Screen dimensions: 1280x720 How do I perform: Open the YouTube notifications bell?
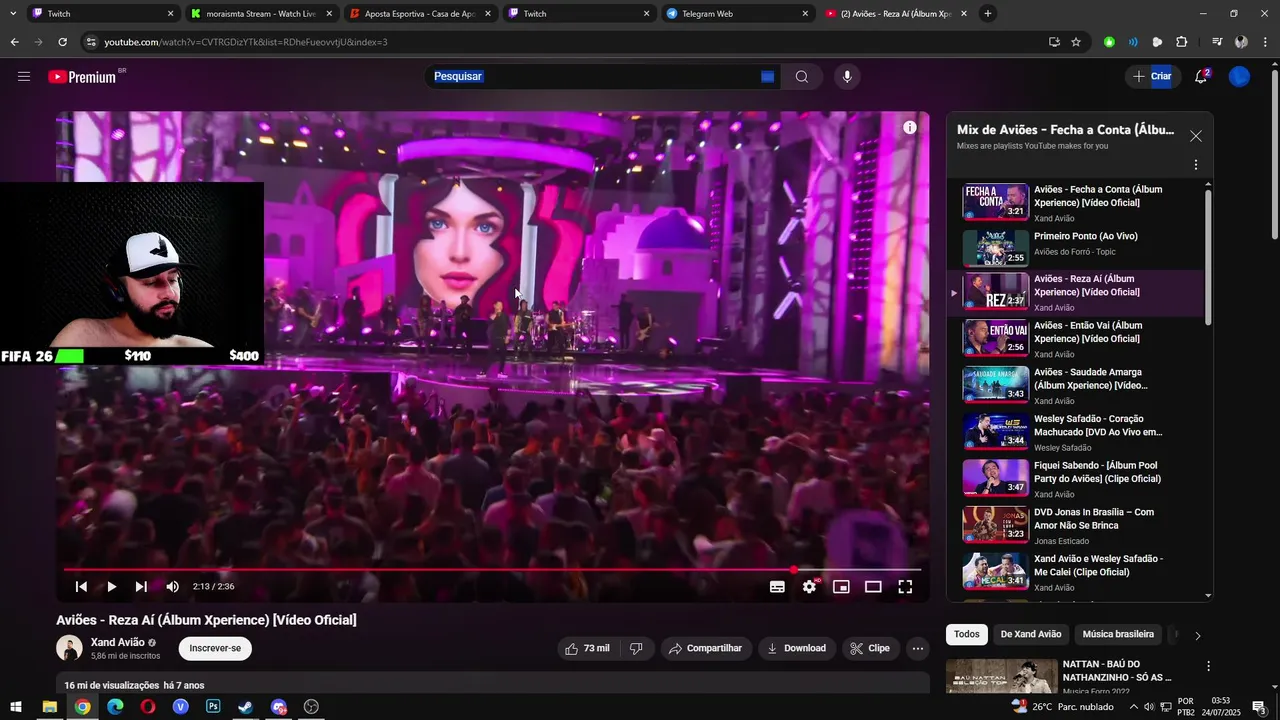click(x=1201, y=77)
